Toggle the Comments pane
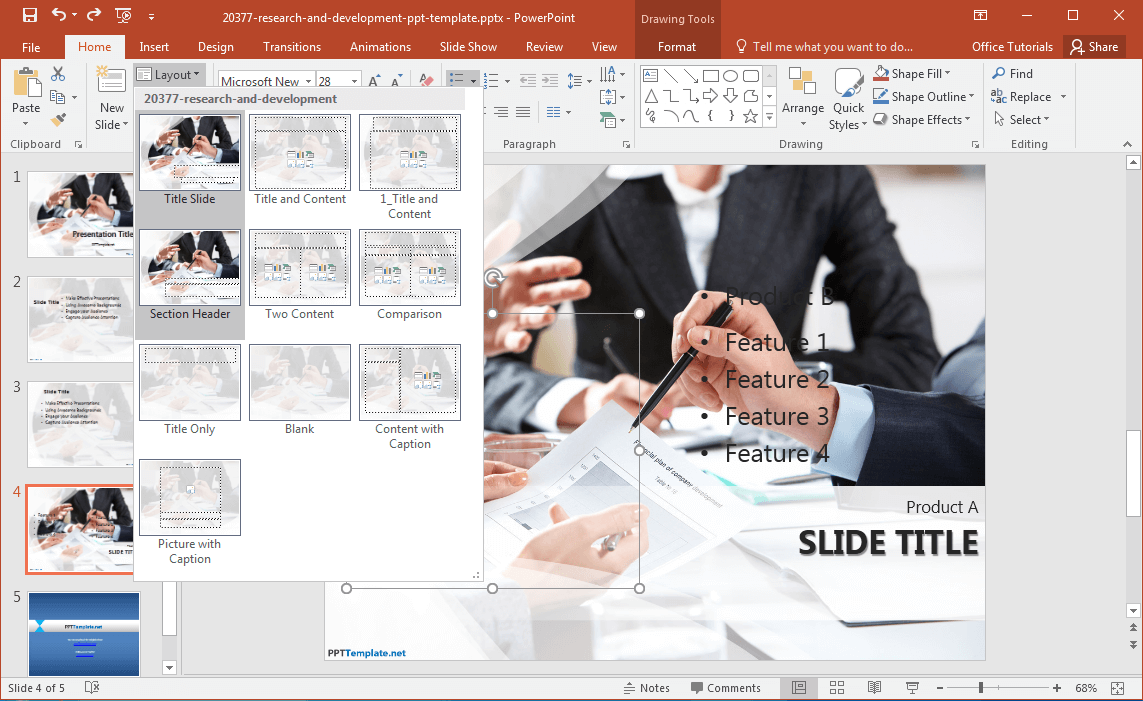The height and width of the screenshot is (701, 1143). point(725,688)
